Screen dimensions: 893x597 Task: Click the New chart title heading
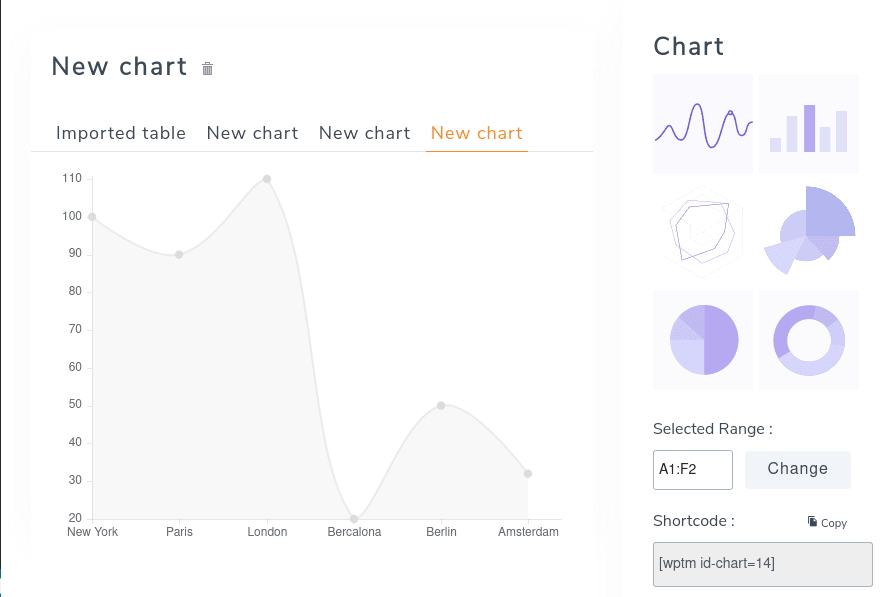point(119,67)
